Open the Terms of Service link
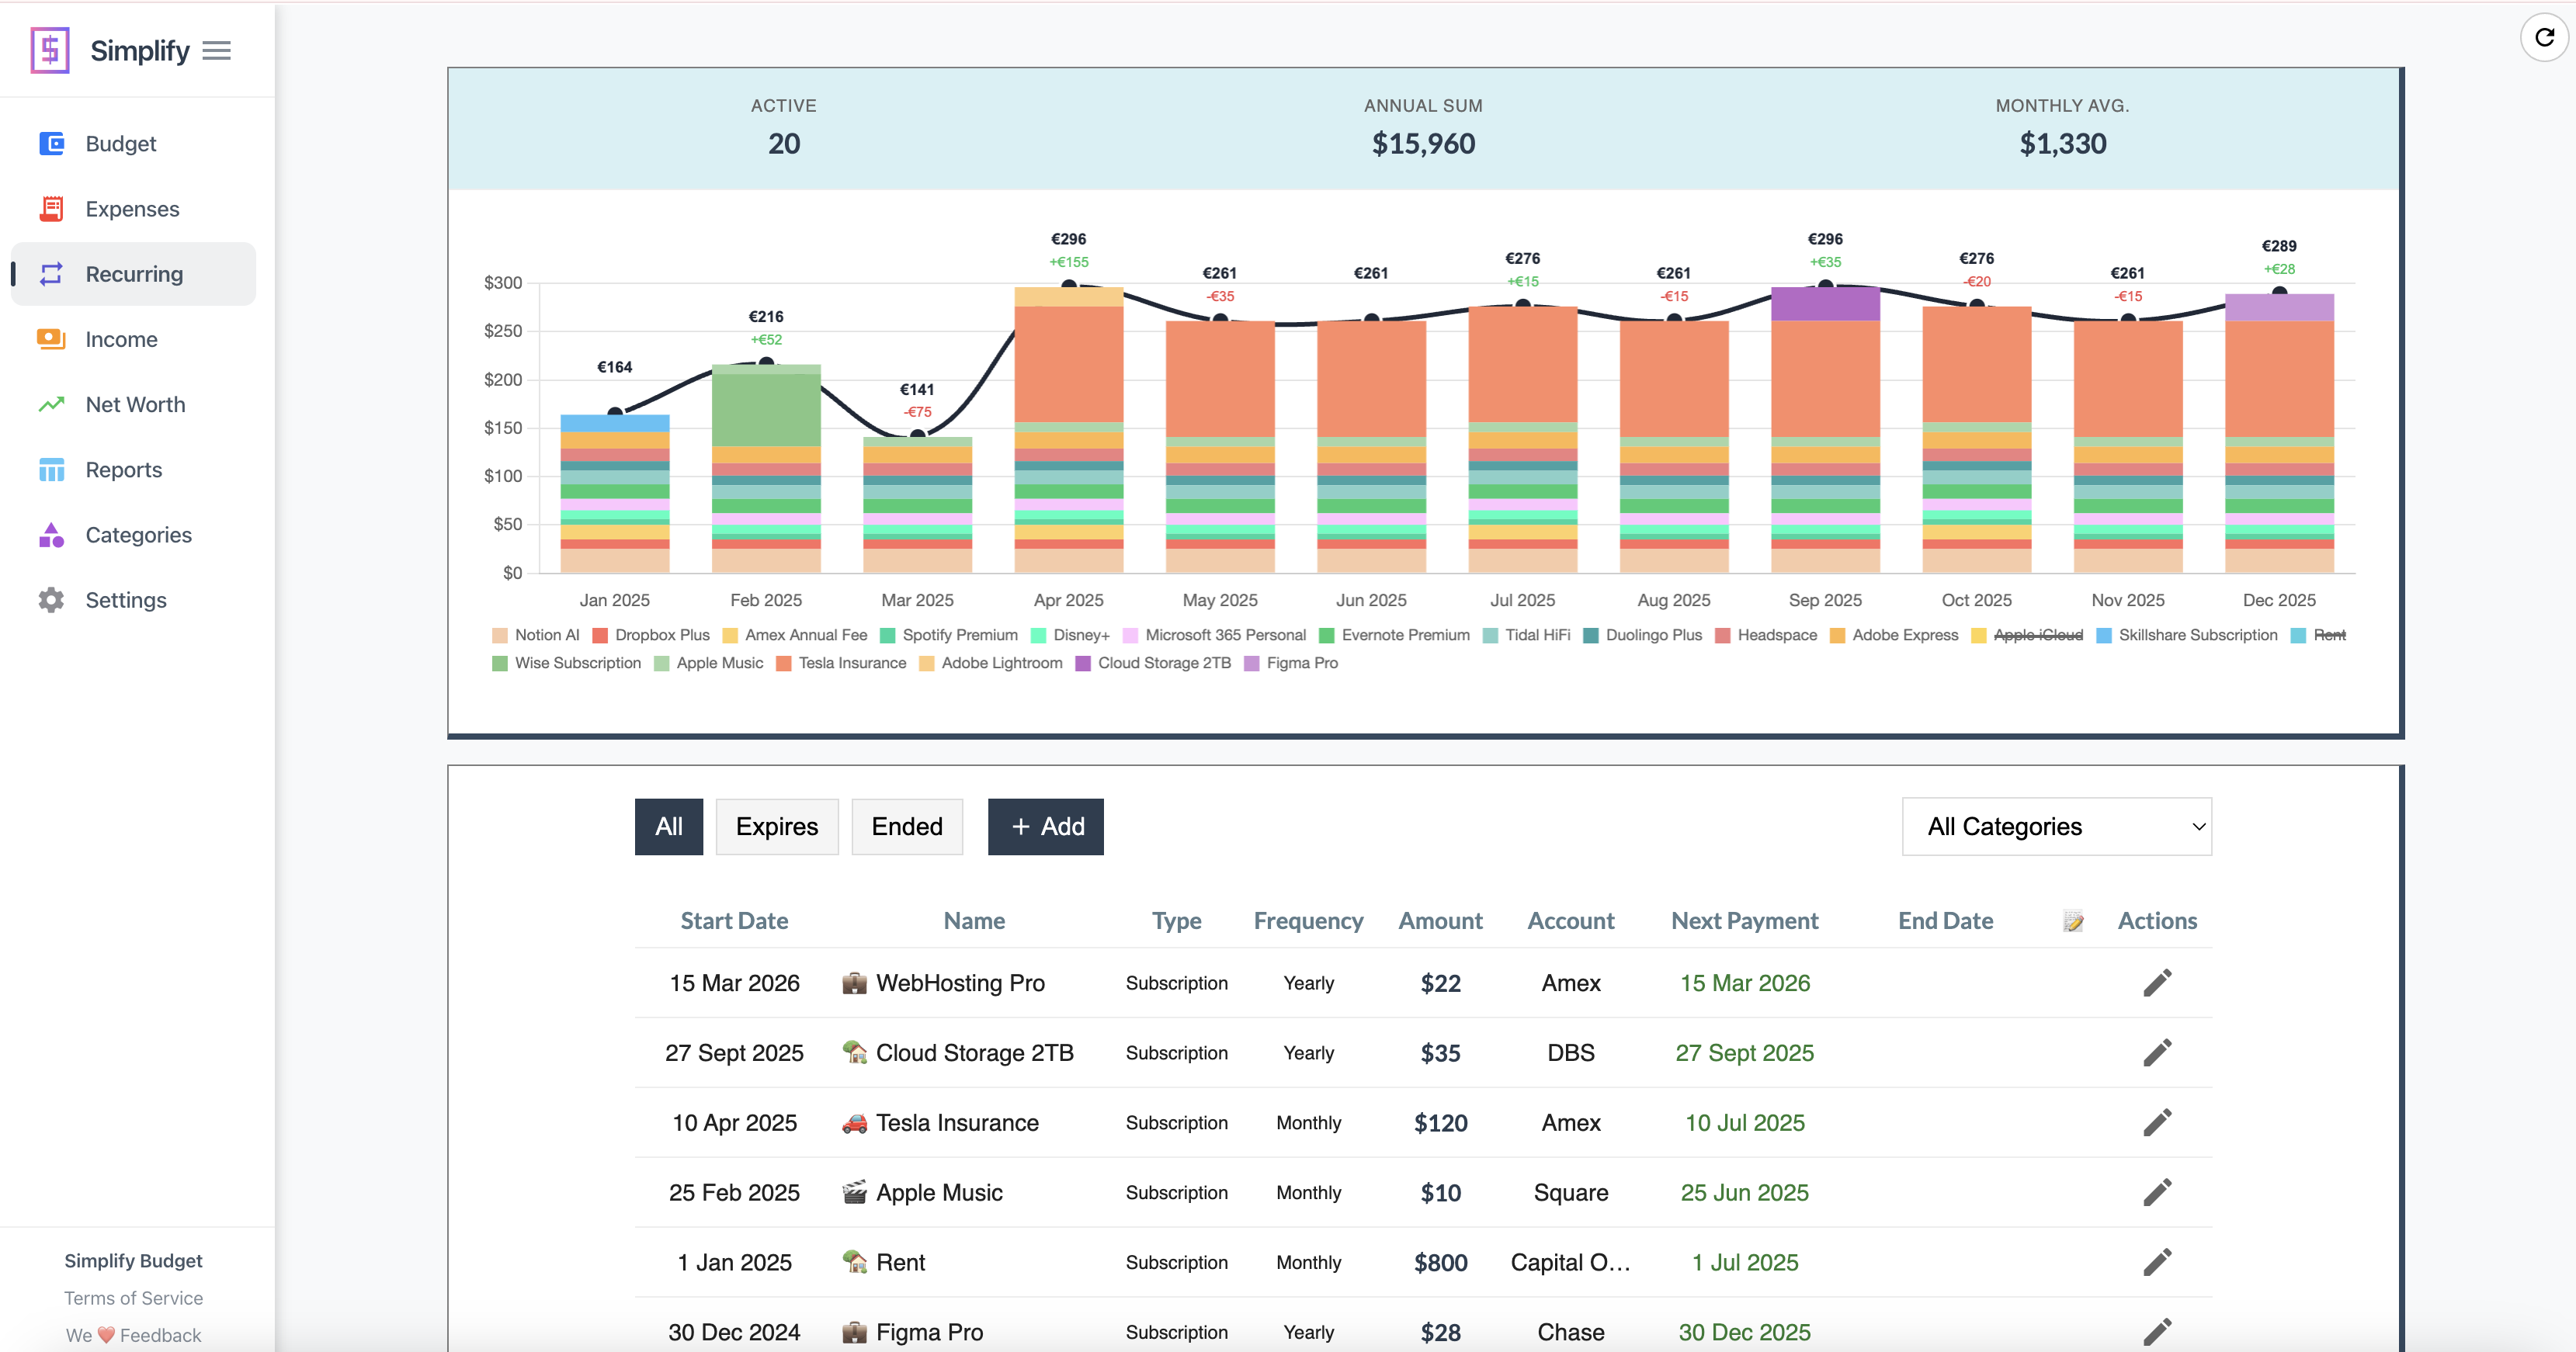2576x1352 pixels. [x=133, y=1298]
